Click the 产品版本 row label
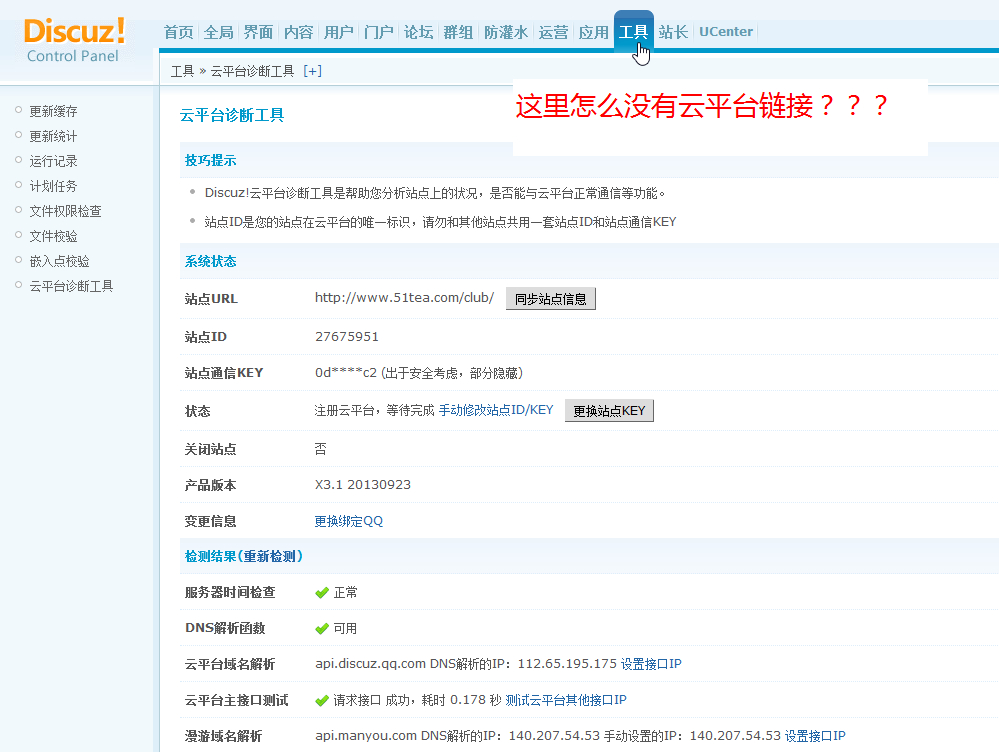This screenshot has width=999, height=752. pos(210,486)
